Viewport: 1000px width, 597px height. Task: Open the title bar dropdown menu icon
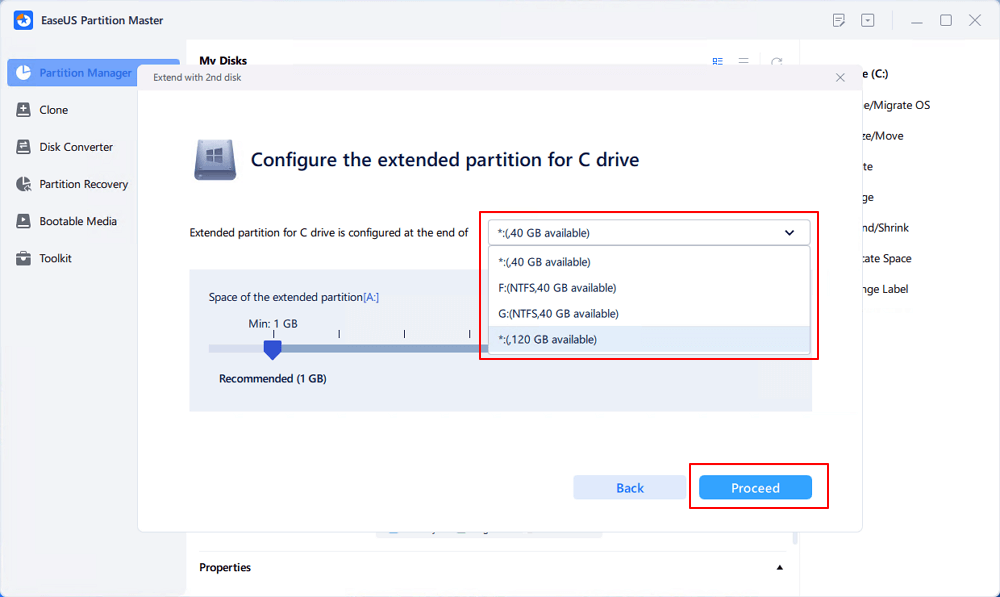click(x=868, y=20)
